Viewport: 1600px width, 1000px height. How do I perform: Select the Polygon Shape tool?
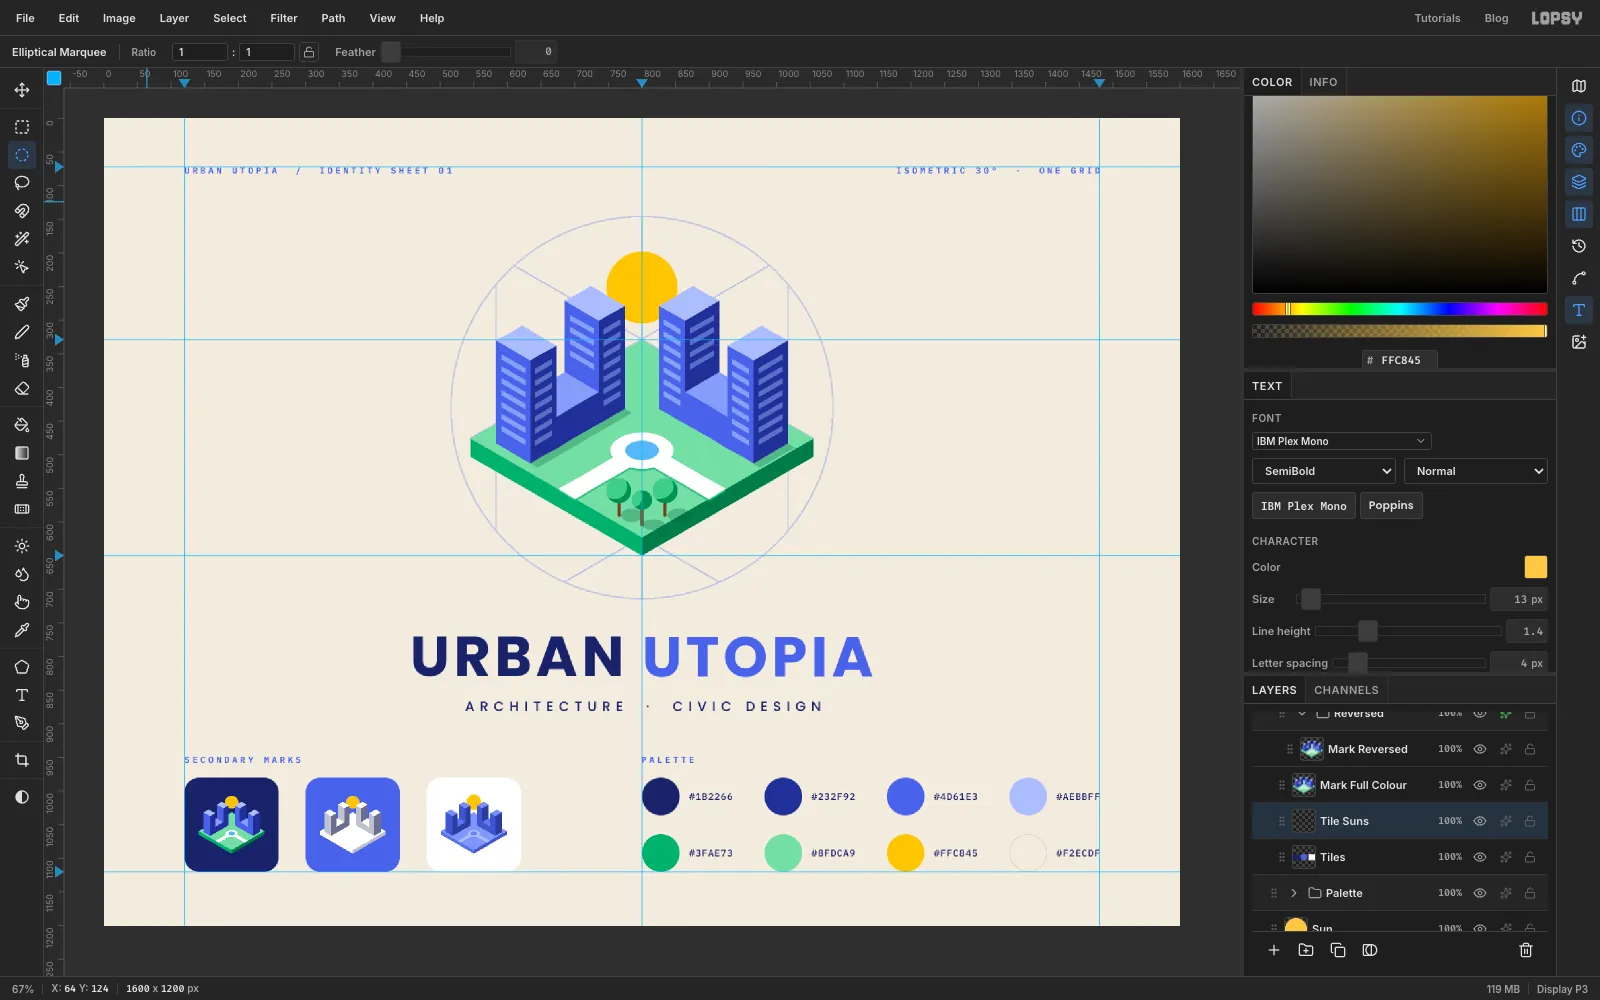coord(22,667)
